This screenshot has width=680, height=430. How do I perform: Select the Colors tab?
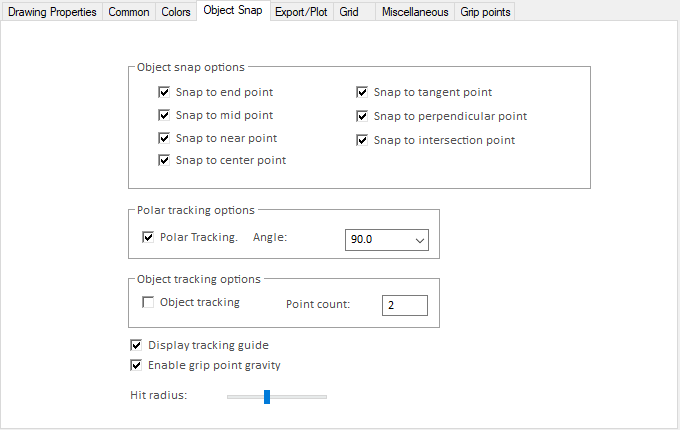tap(175, 12)
